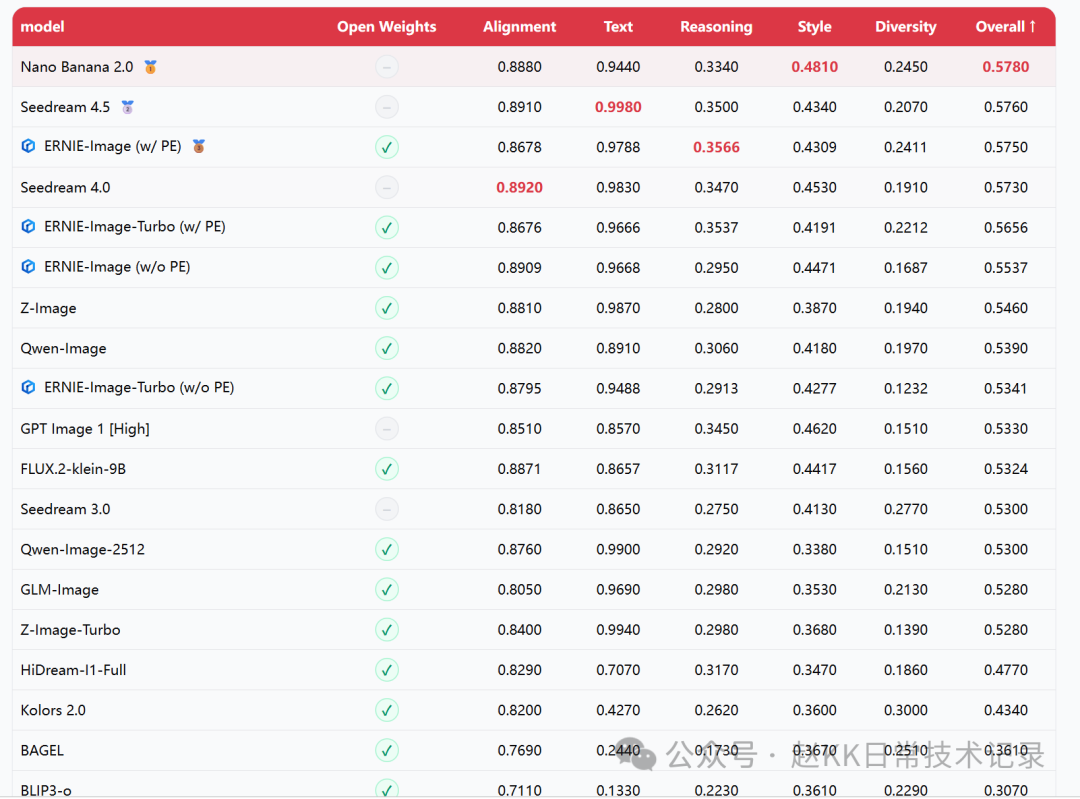Select the GLM-Image model name

pos(59,590)
